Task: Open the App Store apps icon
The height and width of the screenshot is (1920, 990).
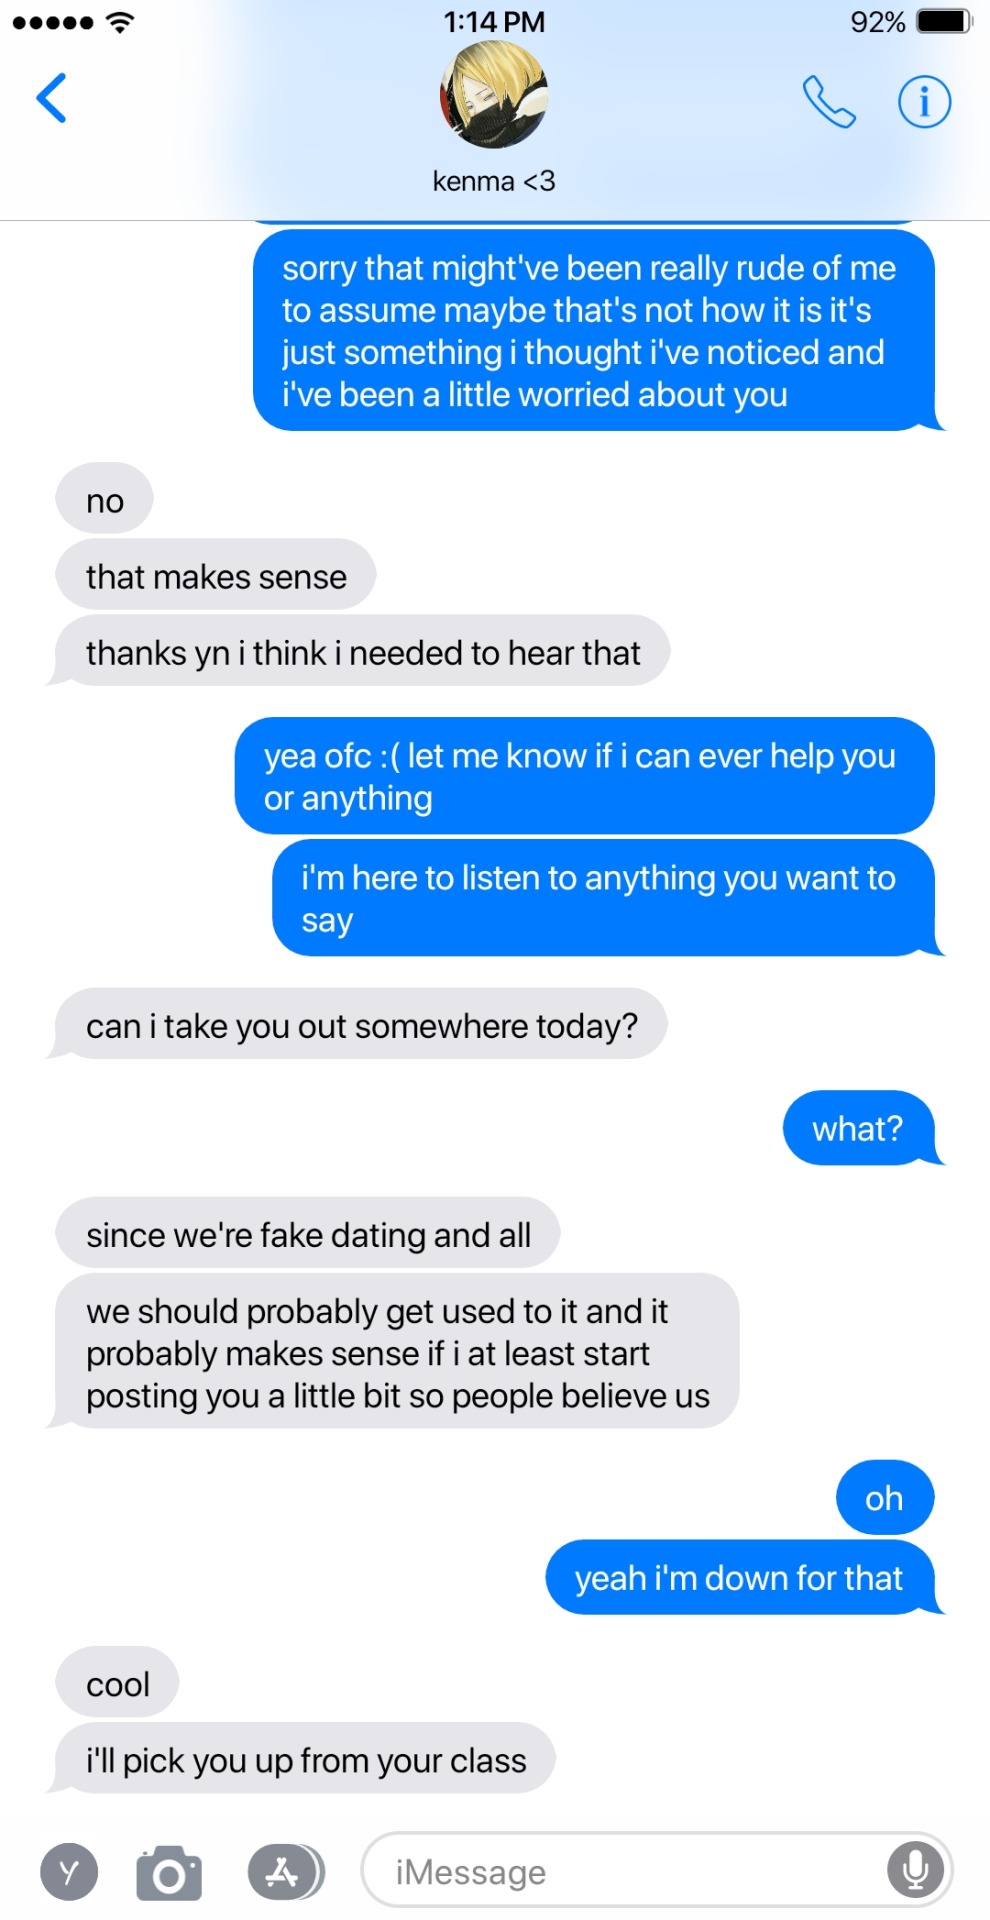Action: click(285, 1871)
